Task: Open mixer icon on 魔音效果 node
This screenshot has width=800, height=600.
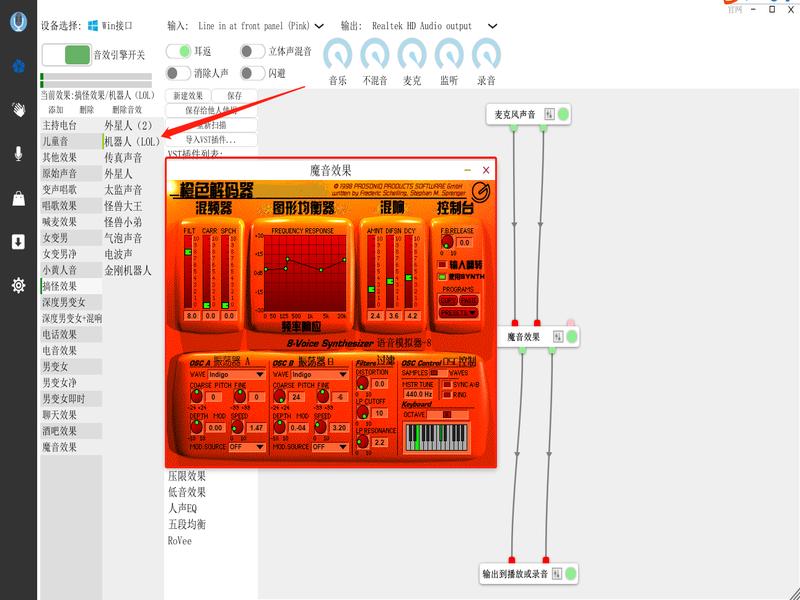Action: pos(558,336)
